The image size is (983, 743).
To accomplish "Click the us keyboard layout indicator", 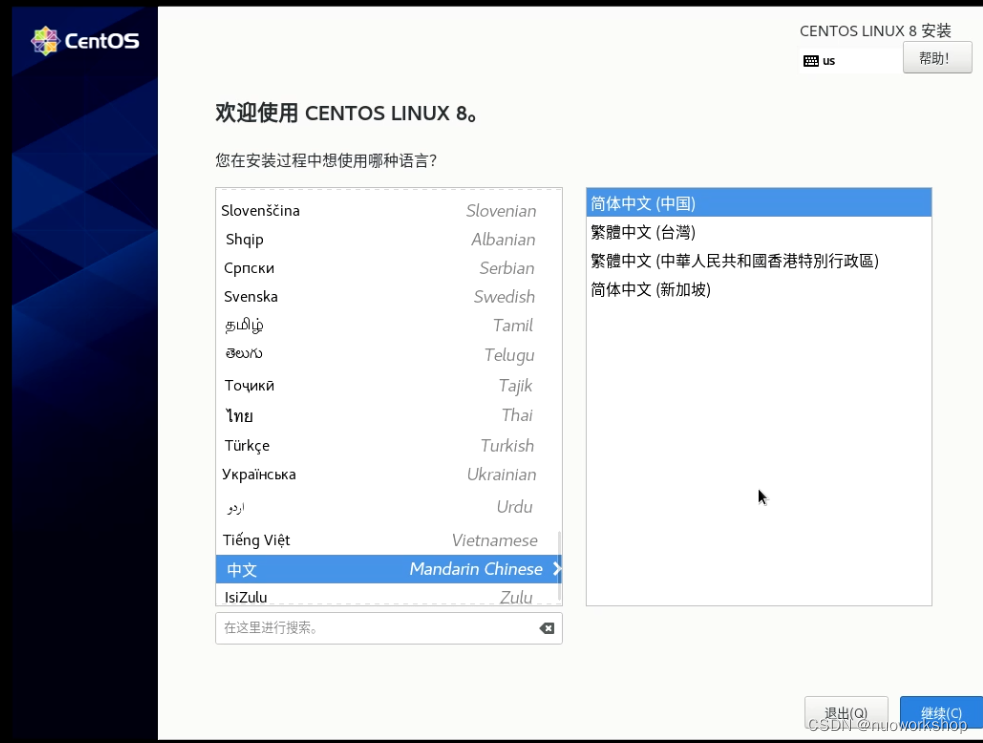I will [829, 61].
